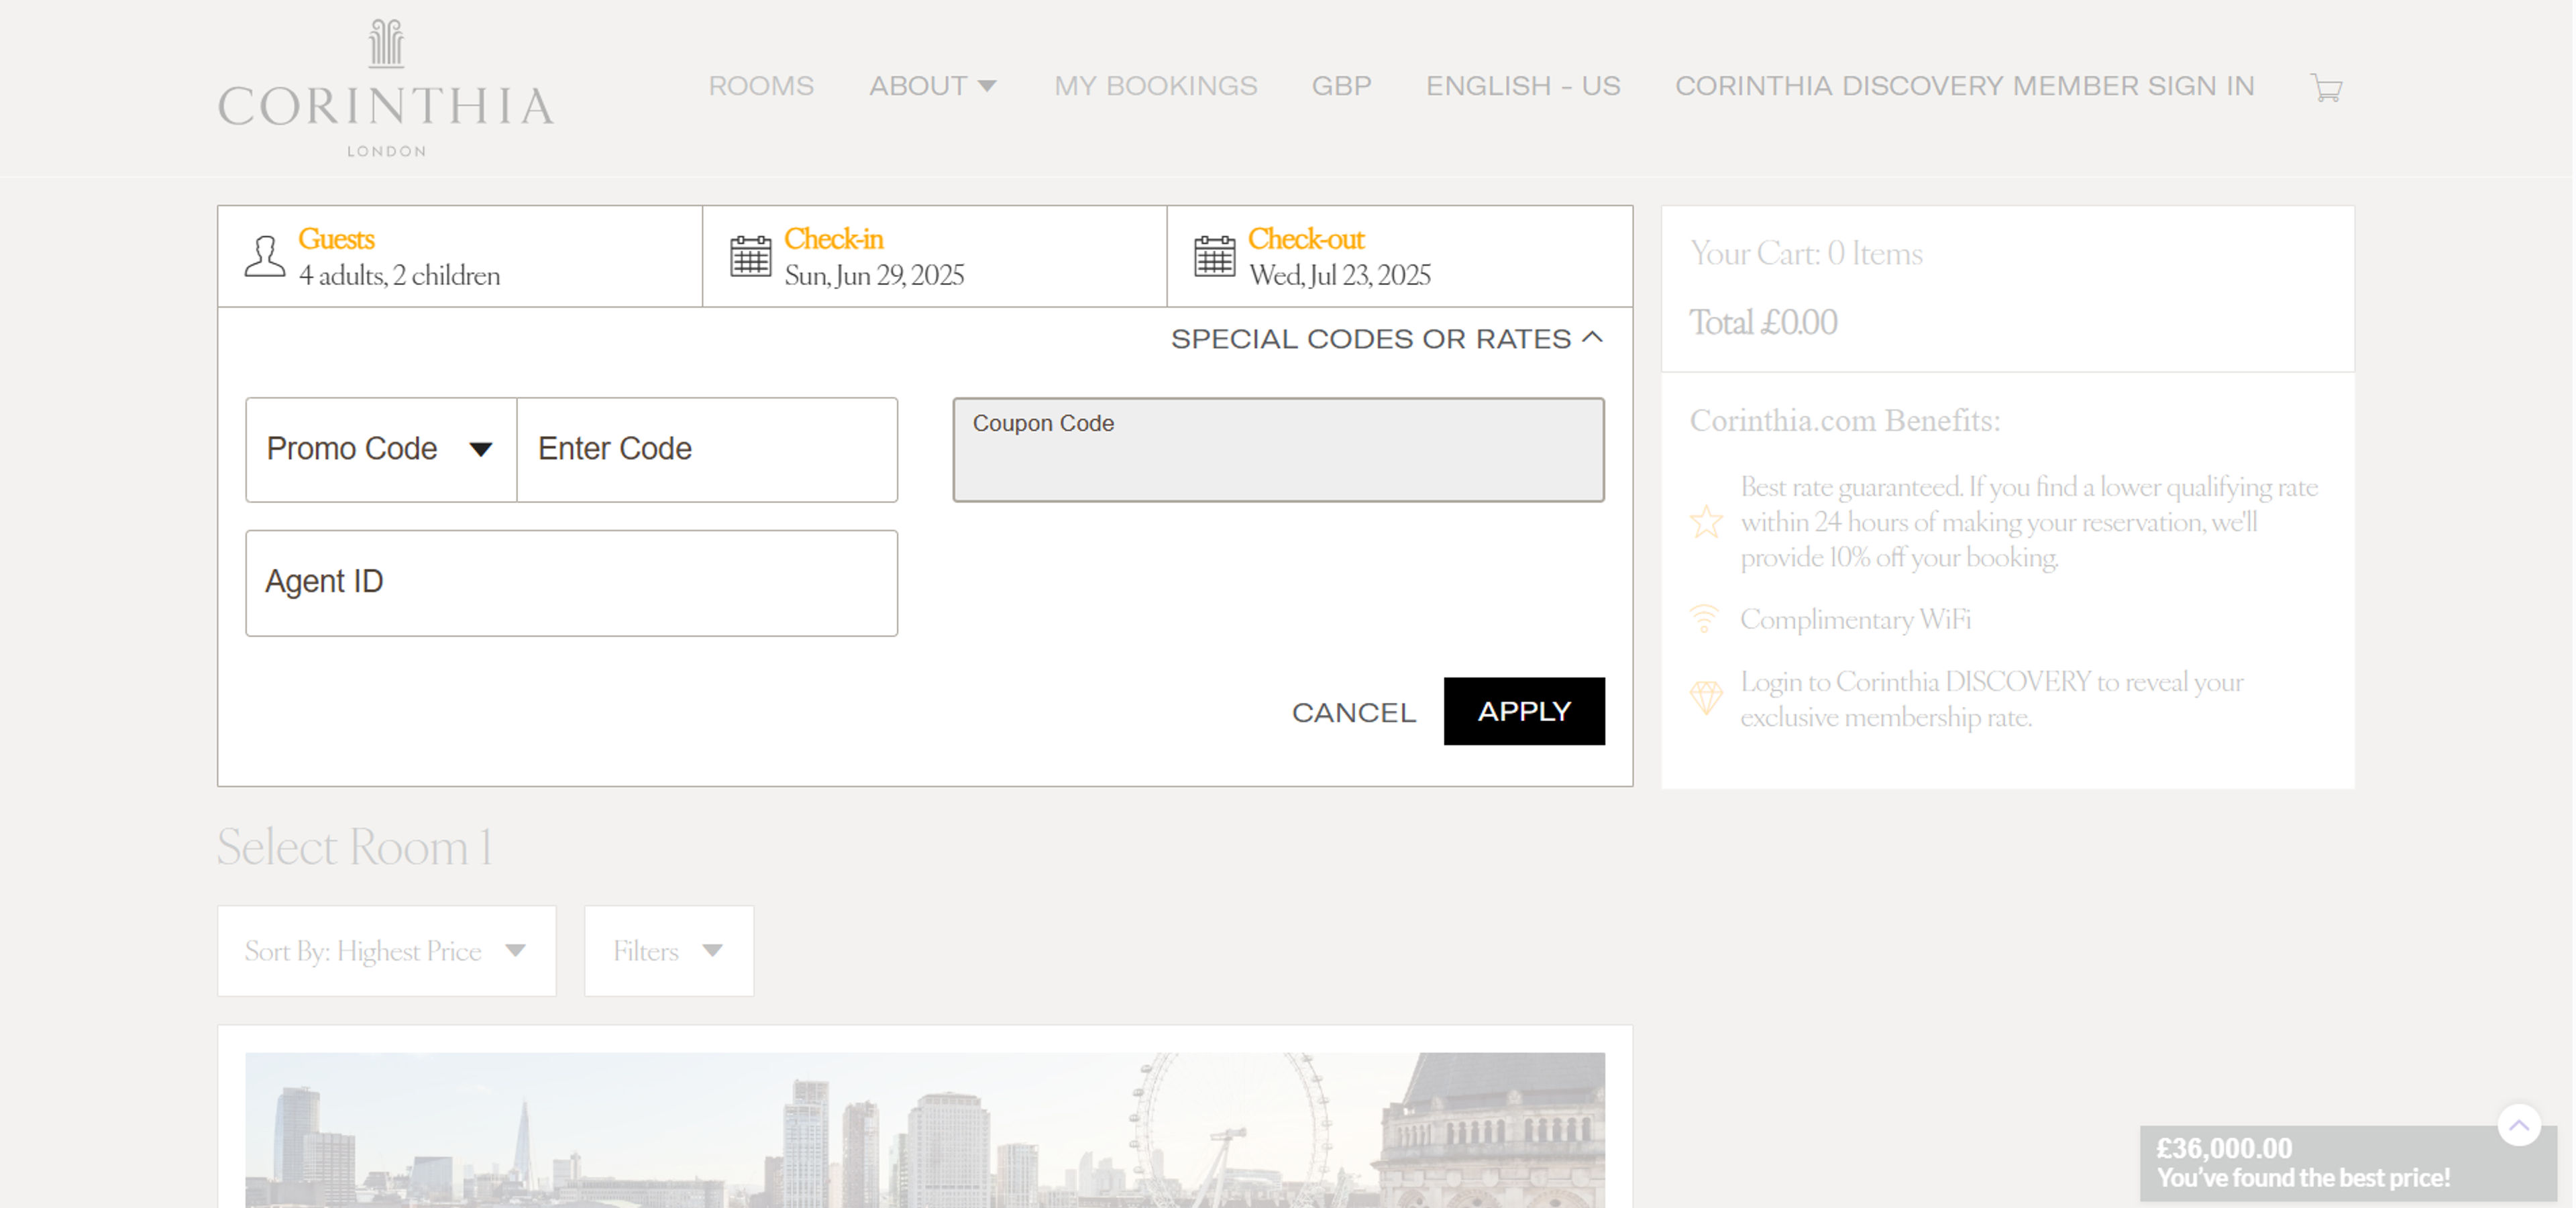Click the Total £0.00 text
The width and height of the screenshot is (2576, 1208).
point(1763,323)
